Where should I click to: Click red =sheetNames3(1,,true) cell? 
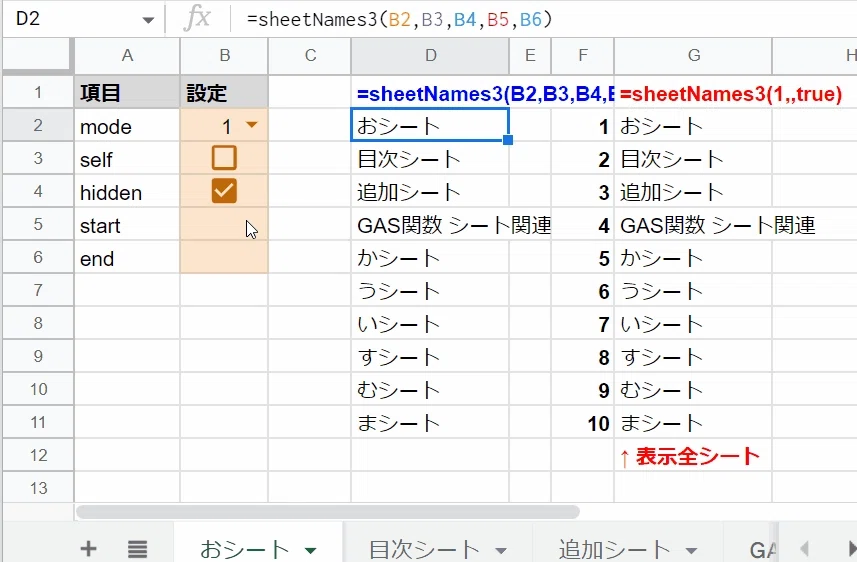[731, 93]
